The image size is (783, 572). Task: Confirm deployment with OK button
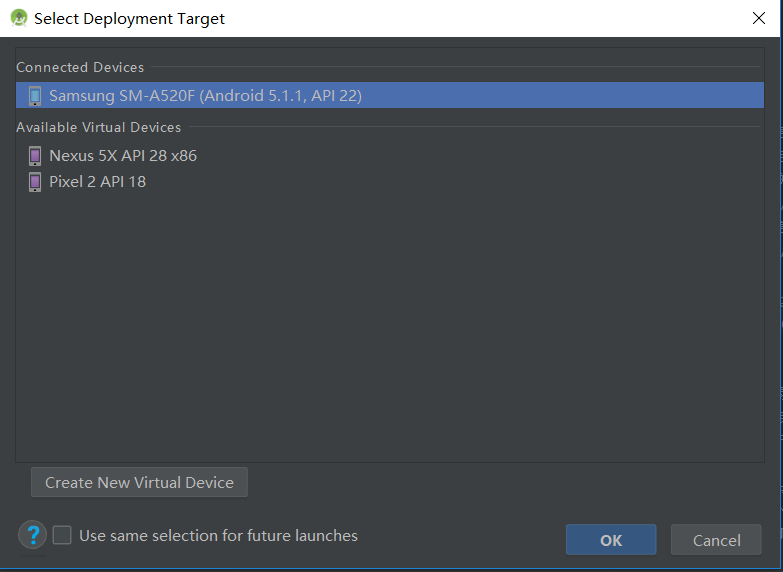(611, 540)
